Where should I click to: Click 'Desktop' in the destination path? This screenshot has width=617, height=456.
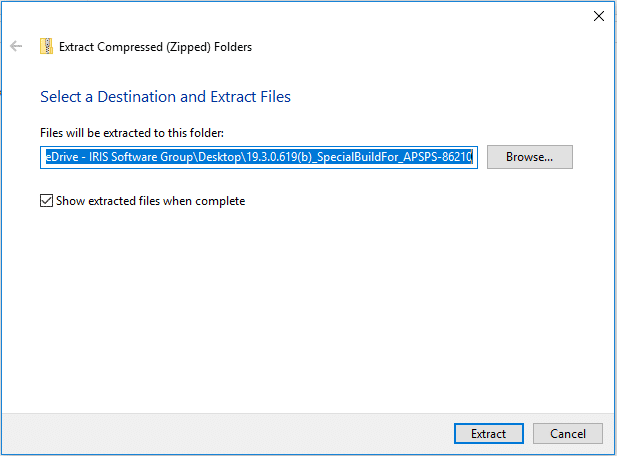(219, 157)
